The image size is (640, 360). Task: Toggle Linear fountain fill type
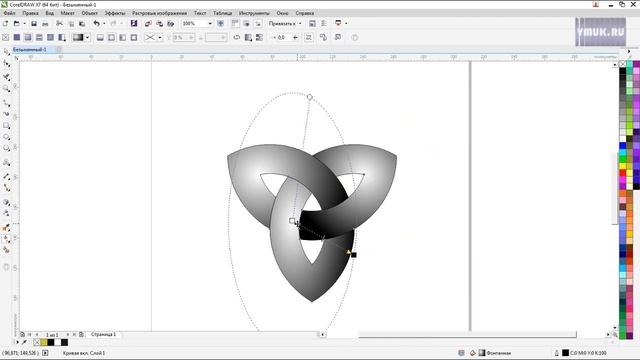(x=100, y=38)
